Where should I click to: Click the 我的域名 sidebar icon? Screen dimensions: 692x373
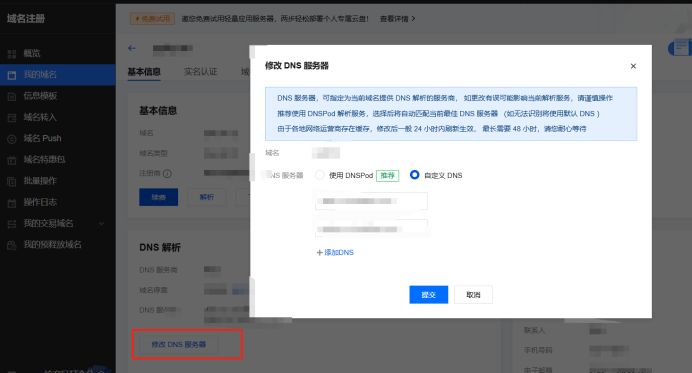point(12,75)
